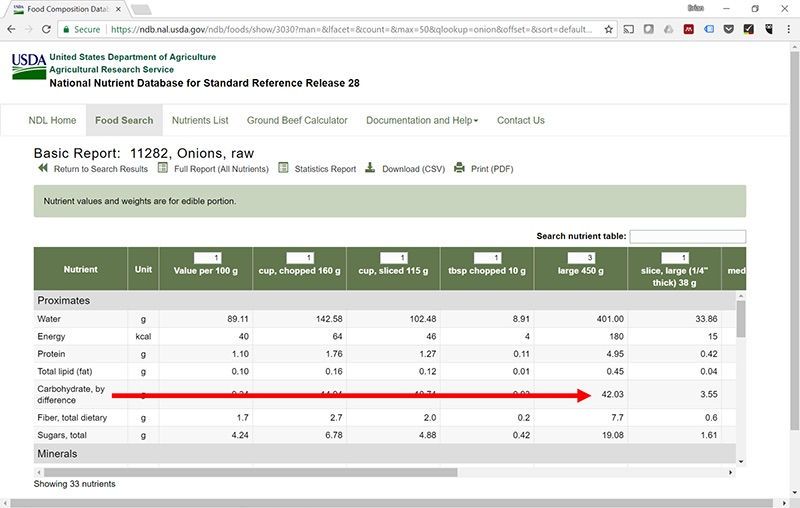Click the slice, large 38 g quantity box
The image size is (800, 508).
[x=675, y=258]
